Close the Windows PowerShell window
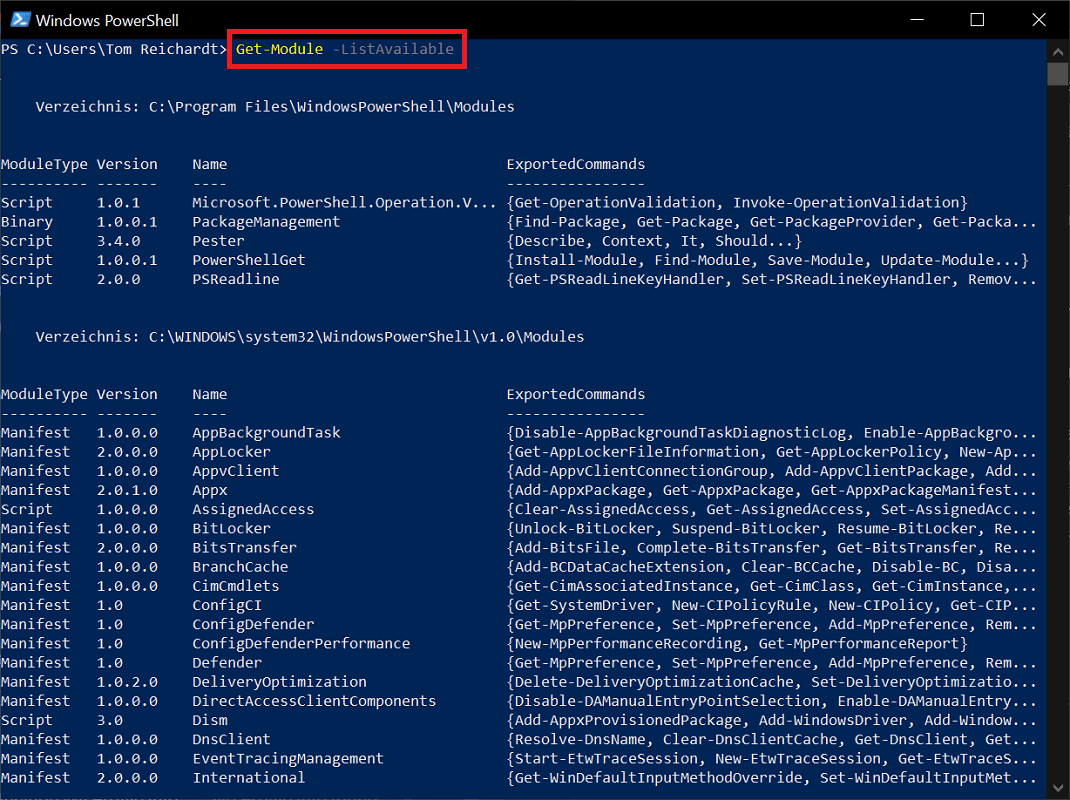The image size is (1070, 800). (x=1039, y=20)
